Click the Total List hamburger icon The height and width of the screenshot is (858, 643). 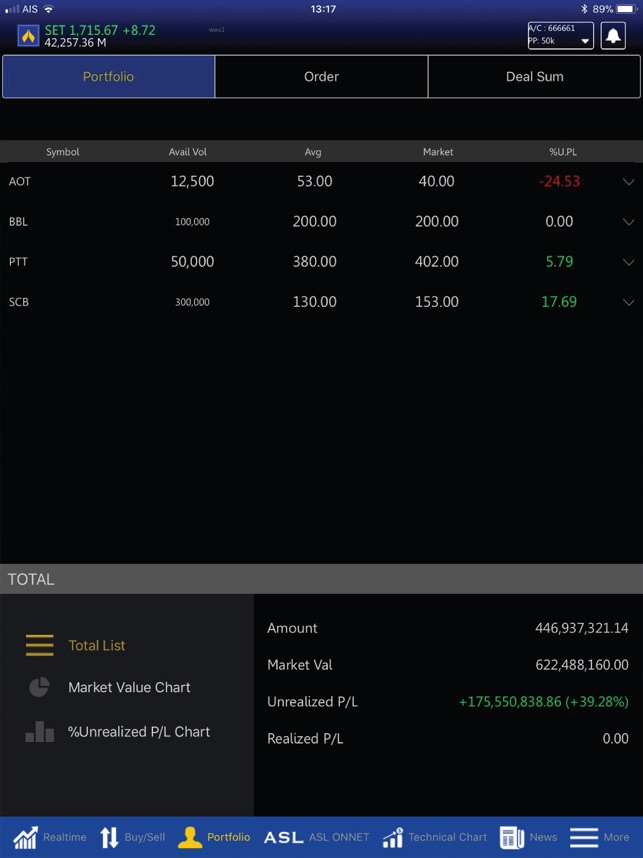(x=39, y=645)
